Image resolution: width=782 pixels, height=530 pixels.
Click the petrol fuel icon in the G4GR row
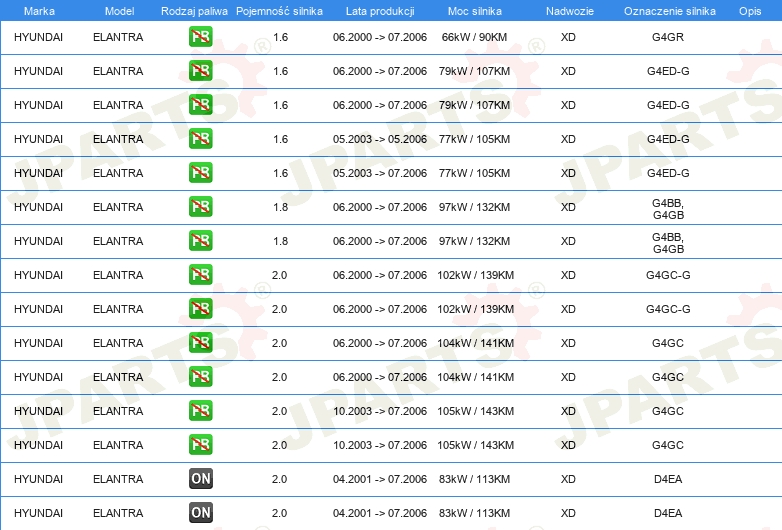[200, 37]
